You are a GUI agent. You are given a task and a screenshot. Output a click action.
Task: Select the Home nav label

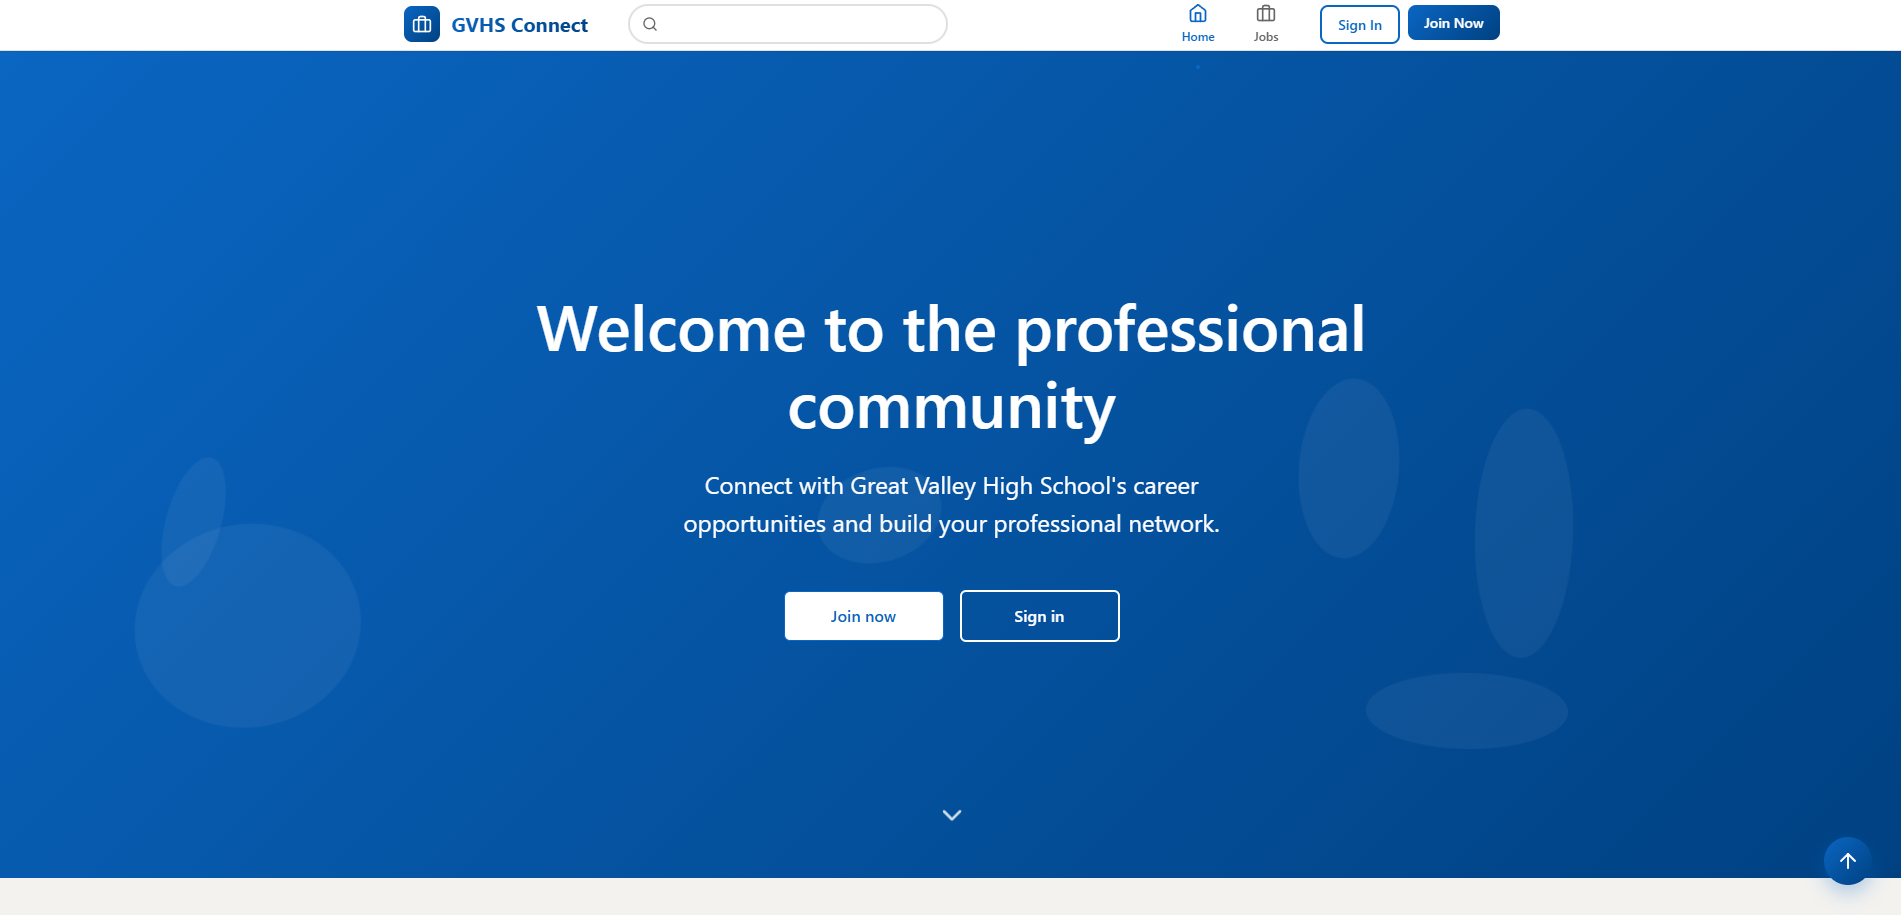click(x=1197, y=37)
